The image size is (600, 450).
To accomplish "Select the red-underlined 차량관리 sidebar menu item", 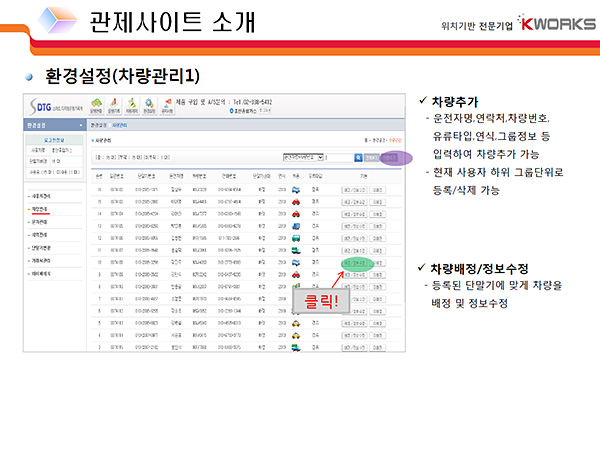I will pos(39,209).
